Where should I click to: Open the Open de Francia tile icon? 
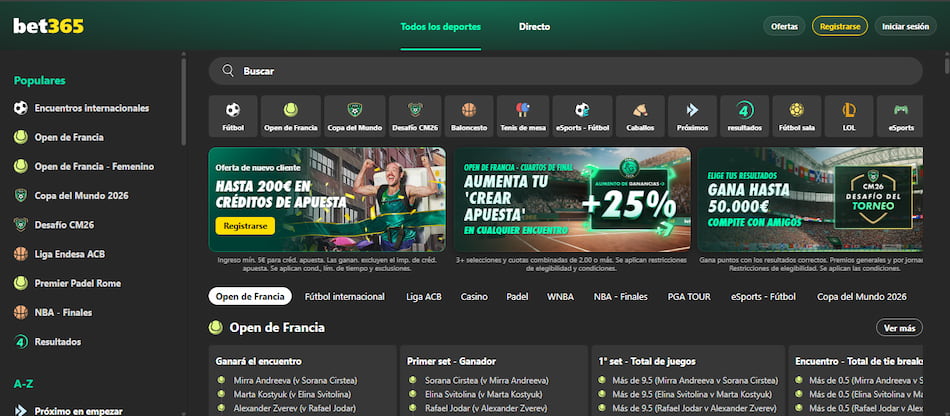pos(291,110)
